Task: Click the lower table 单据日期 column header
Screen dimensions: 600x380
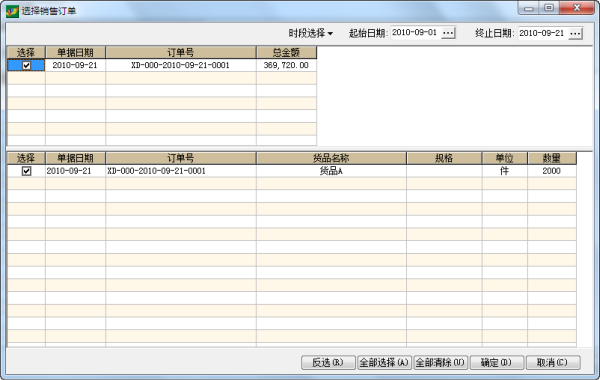Action: (x=75, y=158)
